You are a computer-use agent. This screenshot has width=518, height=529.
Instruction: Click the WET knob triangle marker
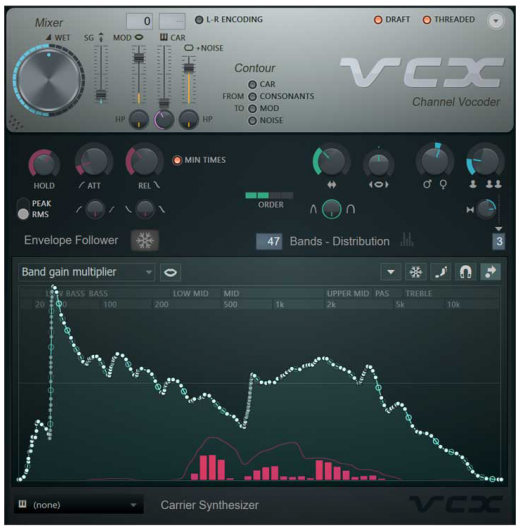click(x=49, y=37)
